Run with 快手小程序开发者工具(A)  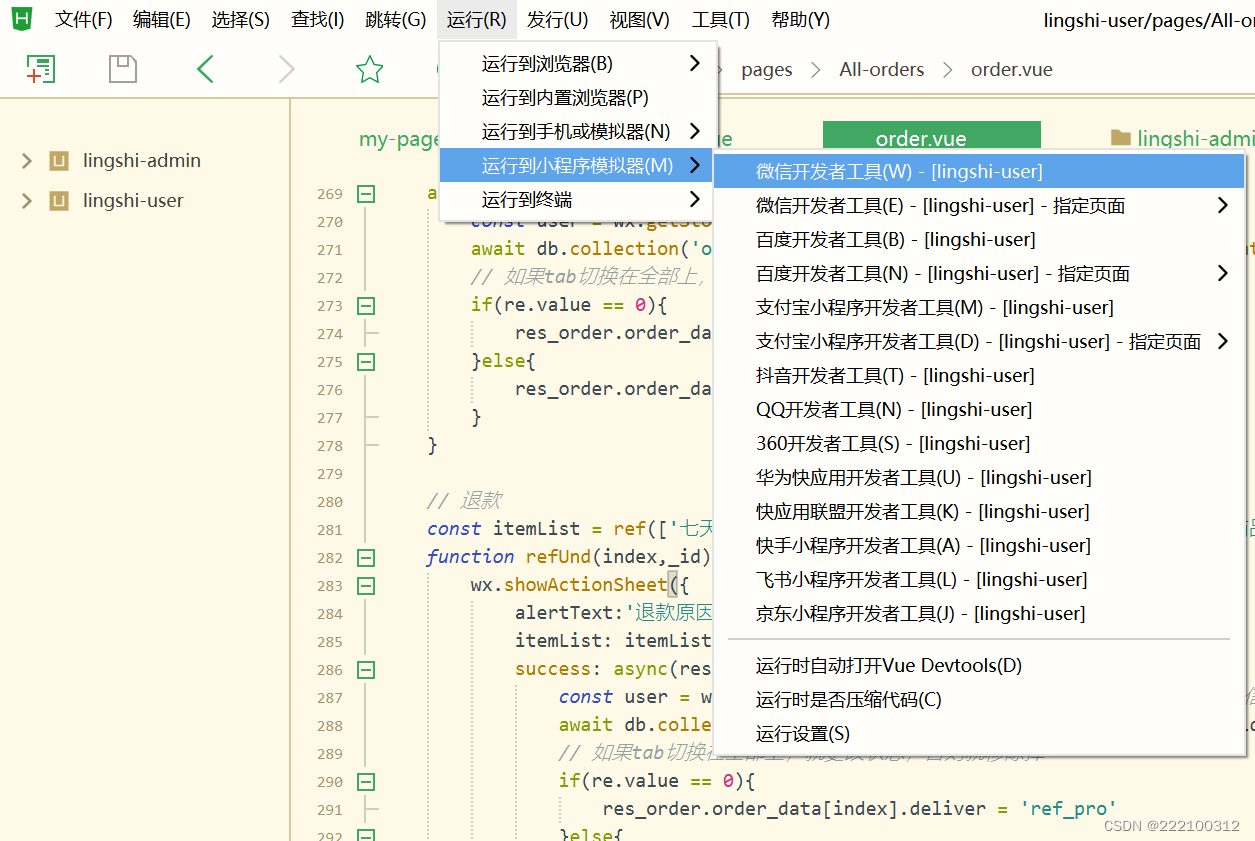[979, 546]
